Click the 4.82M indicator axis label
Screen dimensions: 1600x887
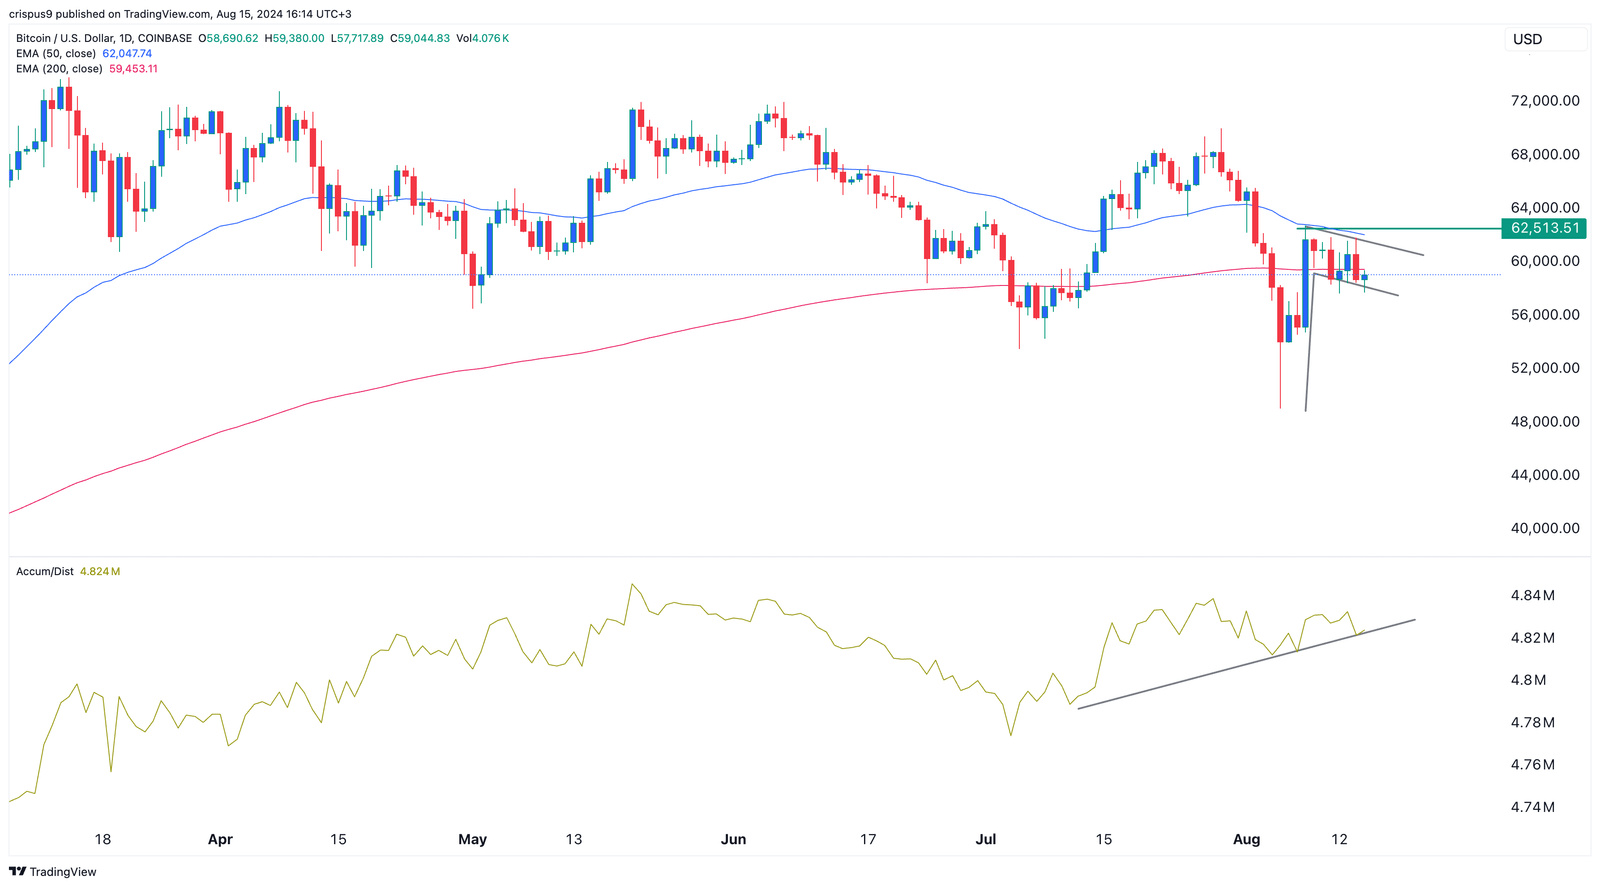click(1533, 638)
